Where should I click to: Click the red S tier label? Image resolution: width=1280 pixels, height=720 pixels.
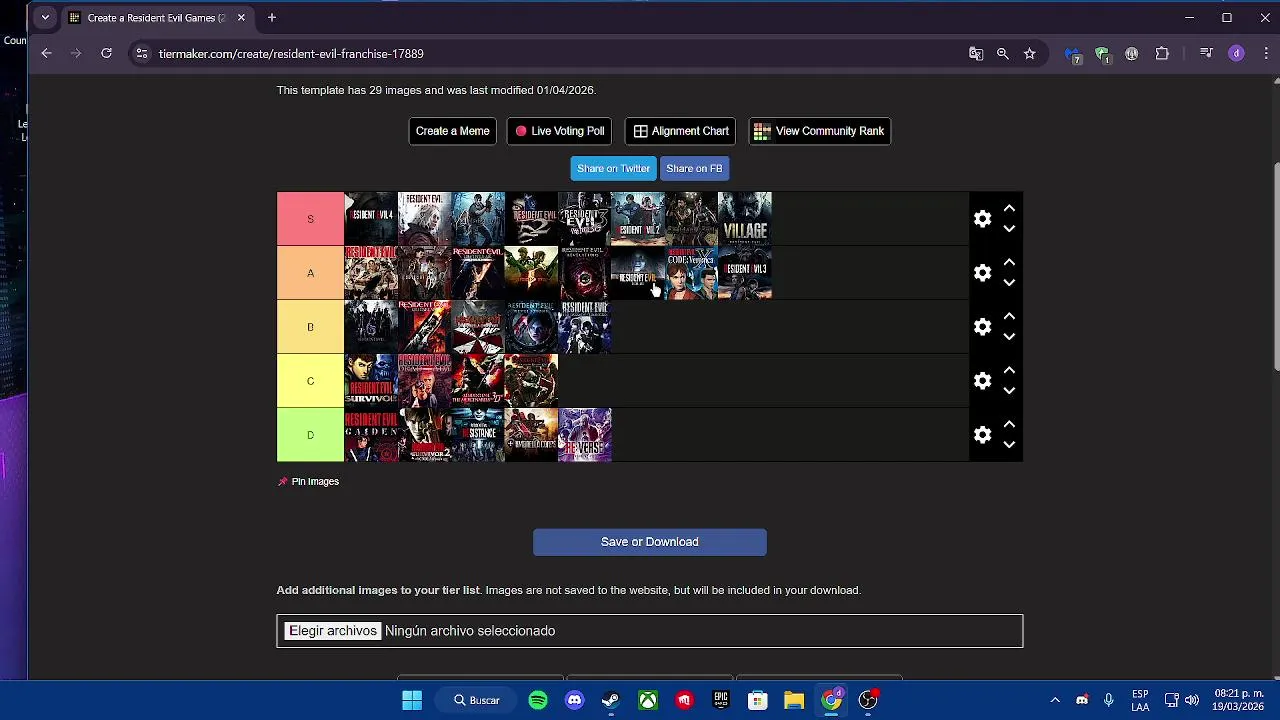click(310, 219)
